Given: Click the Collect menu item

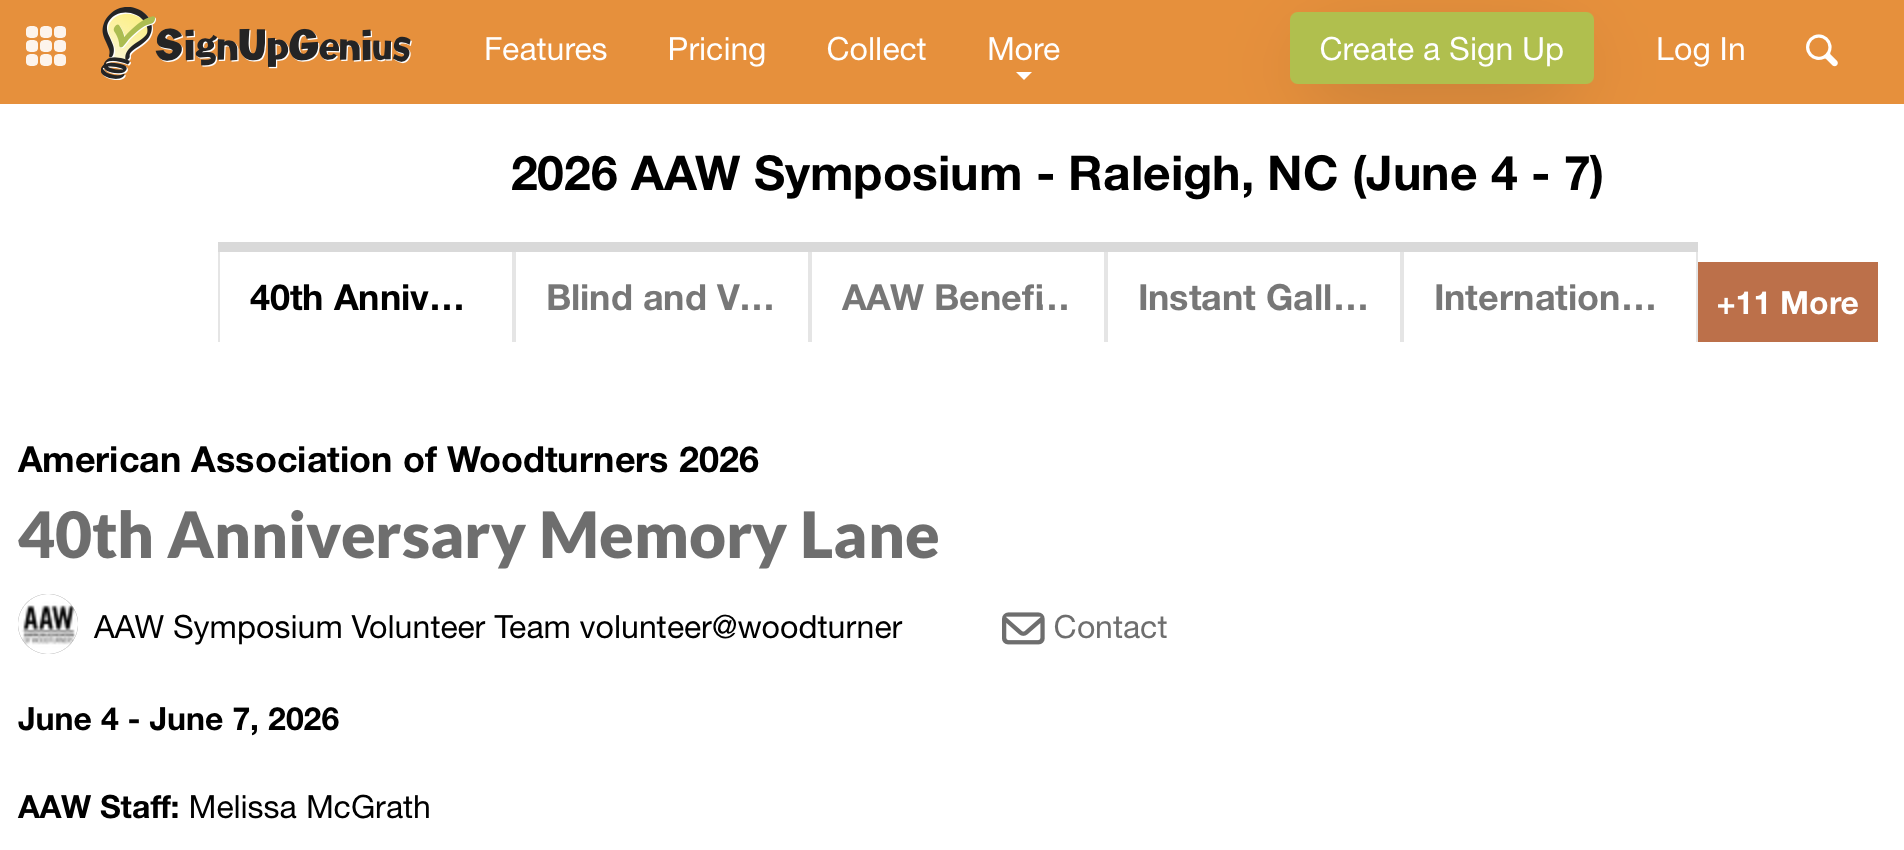Looking at the screenshot, I should click(876, 49).
